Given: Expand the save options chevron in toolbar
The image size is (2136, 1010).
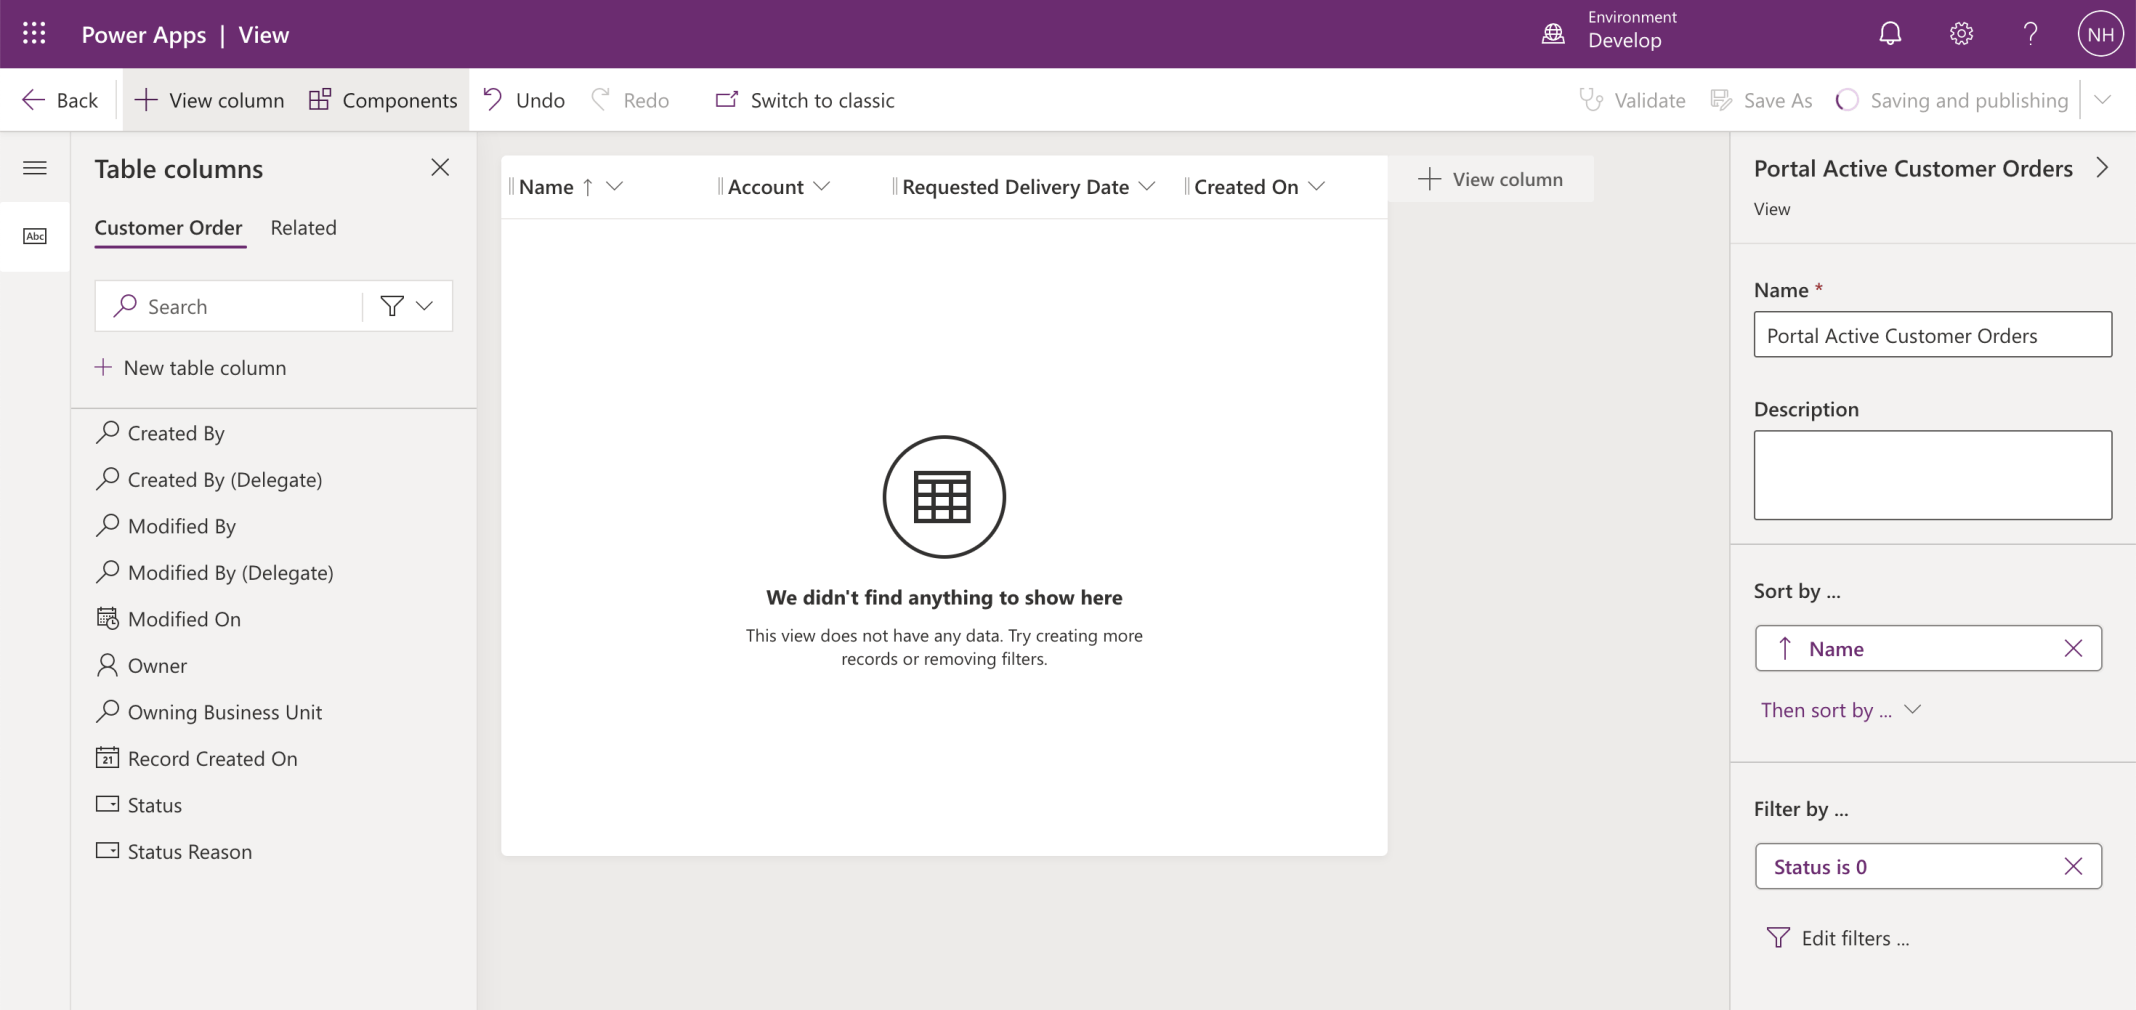Looking at the screenshot, I should click(2103, 100).
